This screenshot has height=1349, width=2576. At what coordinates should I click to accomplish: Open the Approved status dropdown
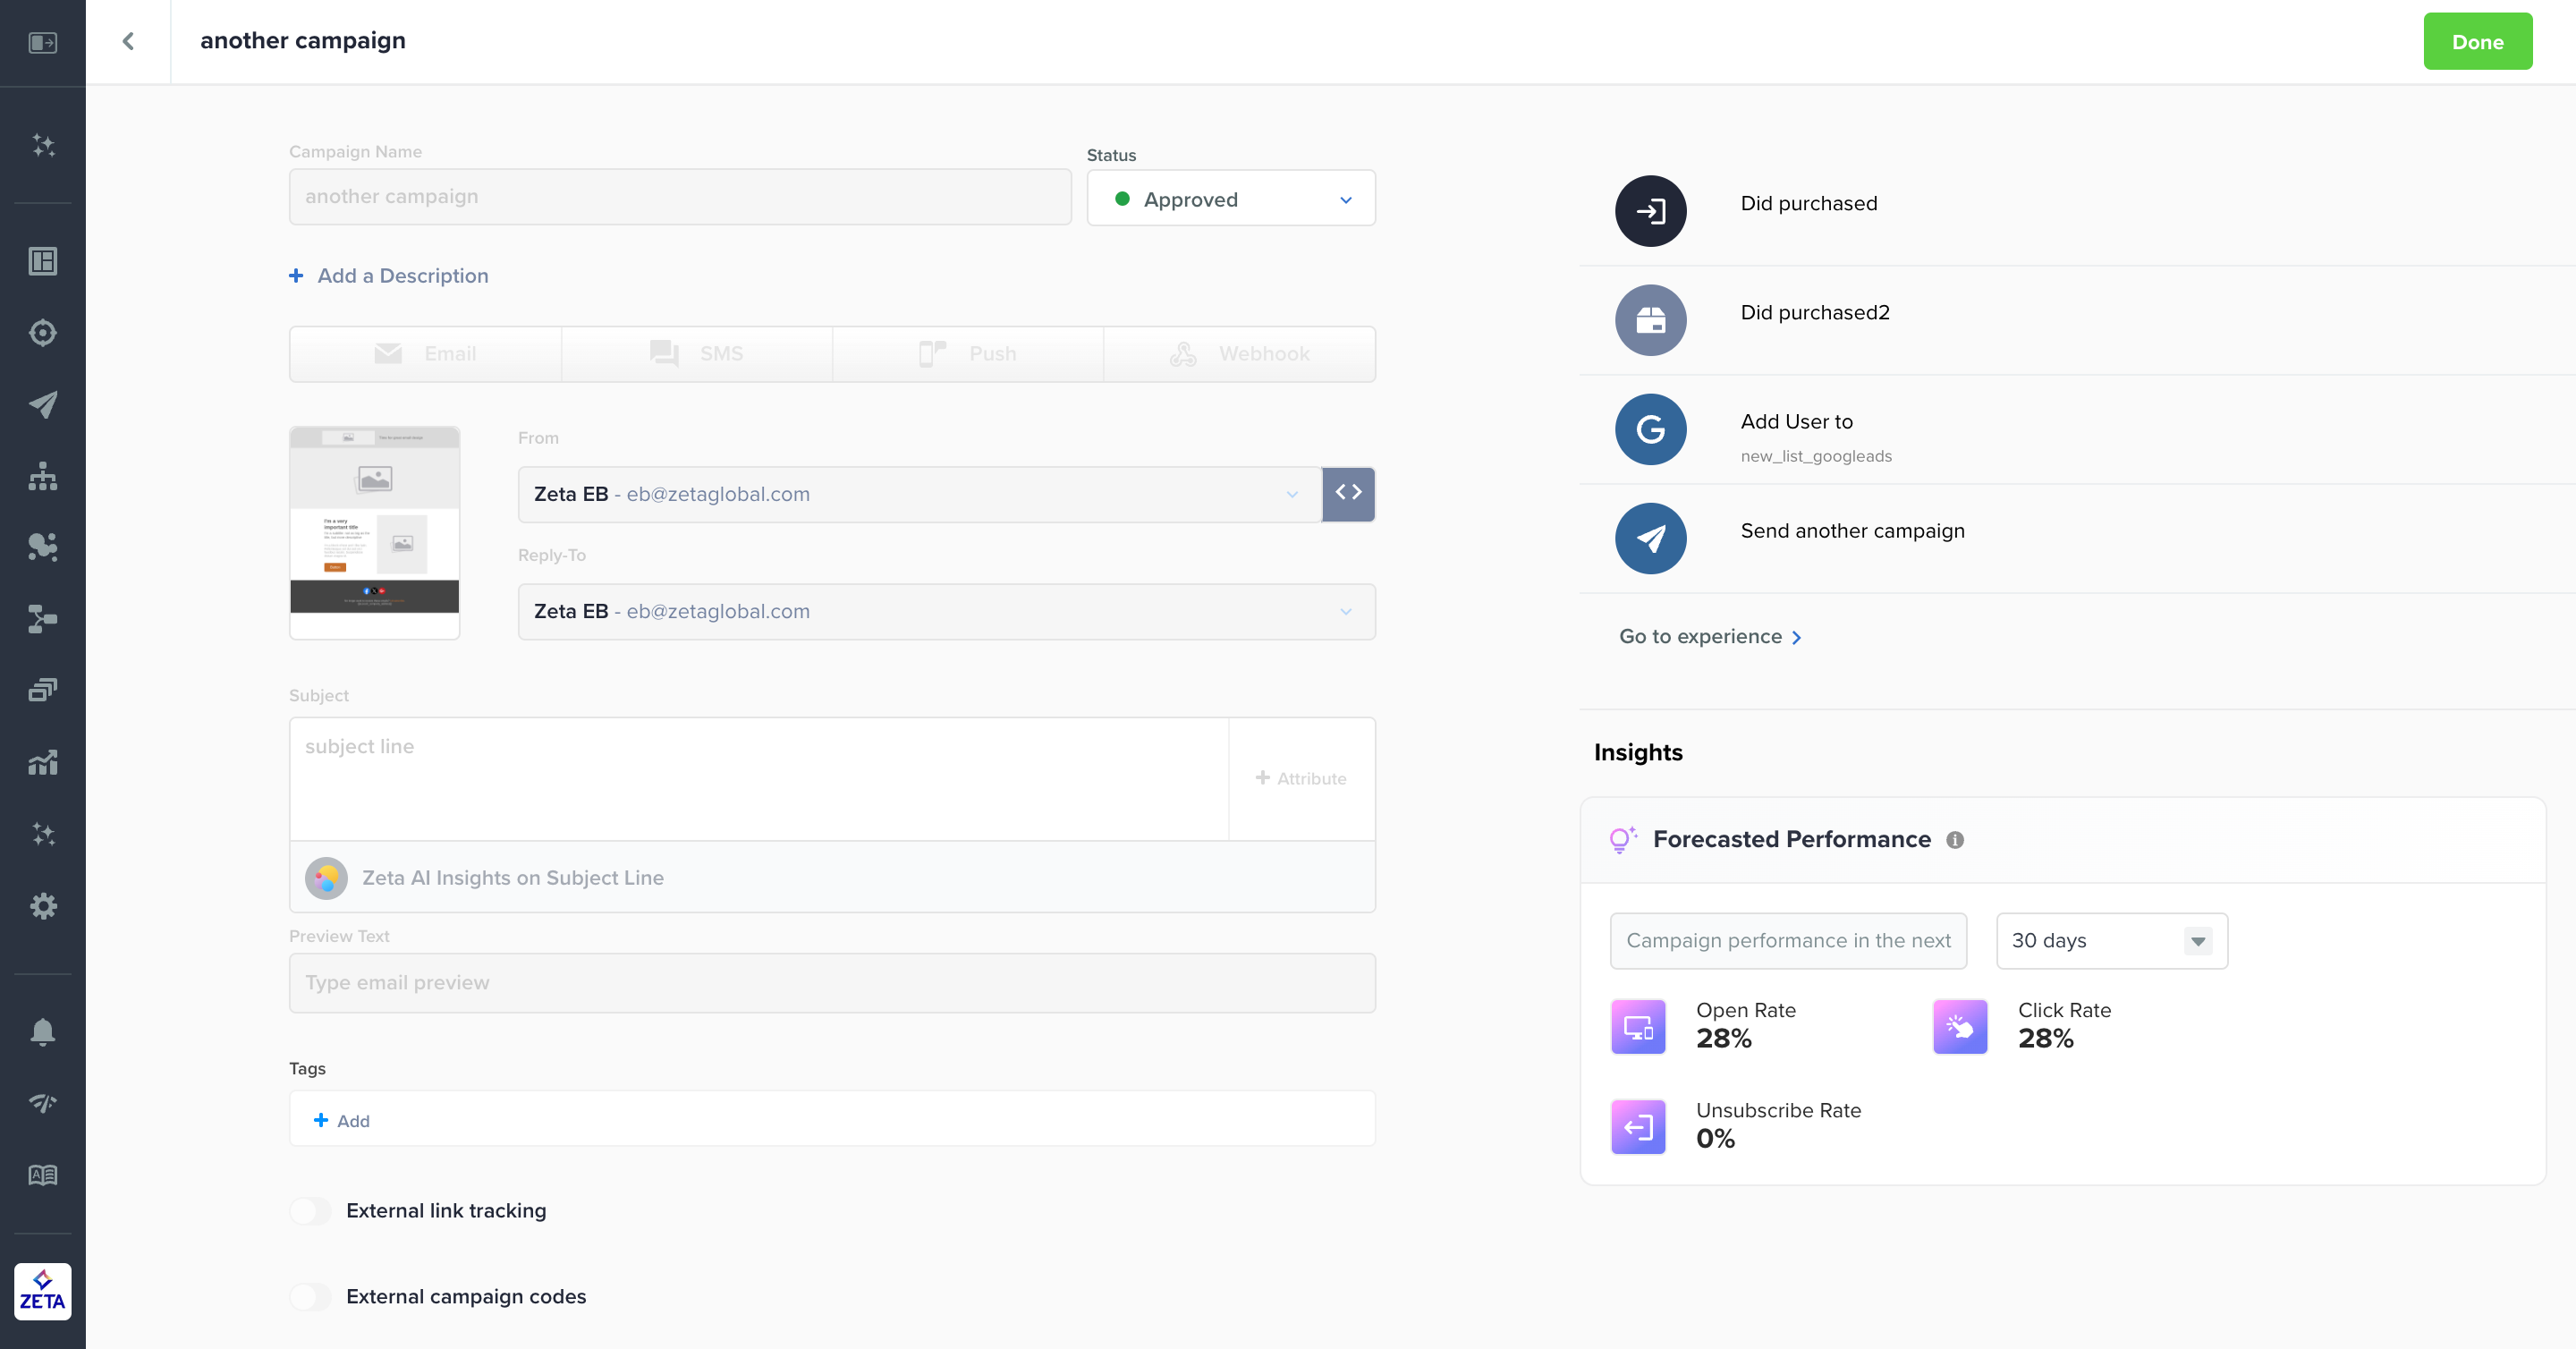coord(1230,199)
